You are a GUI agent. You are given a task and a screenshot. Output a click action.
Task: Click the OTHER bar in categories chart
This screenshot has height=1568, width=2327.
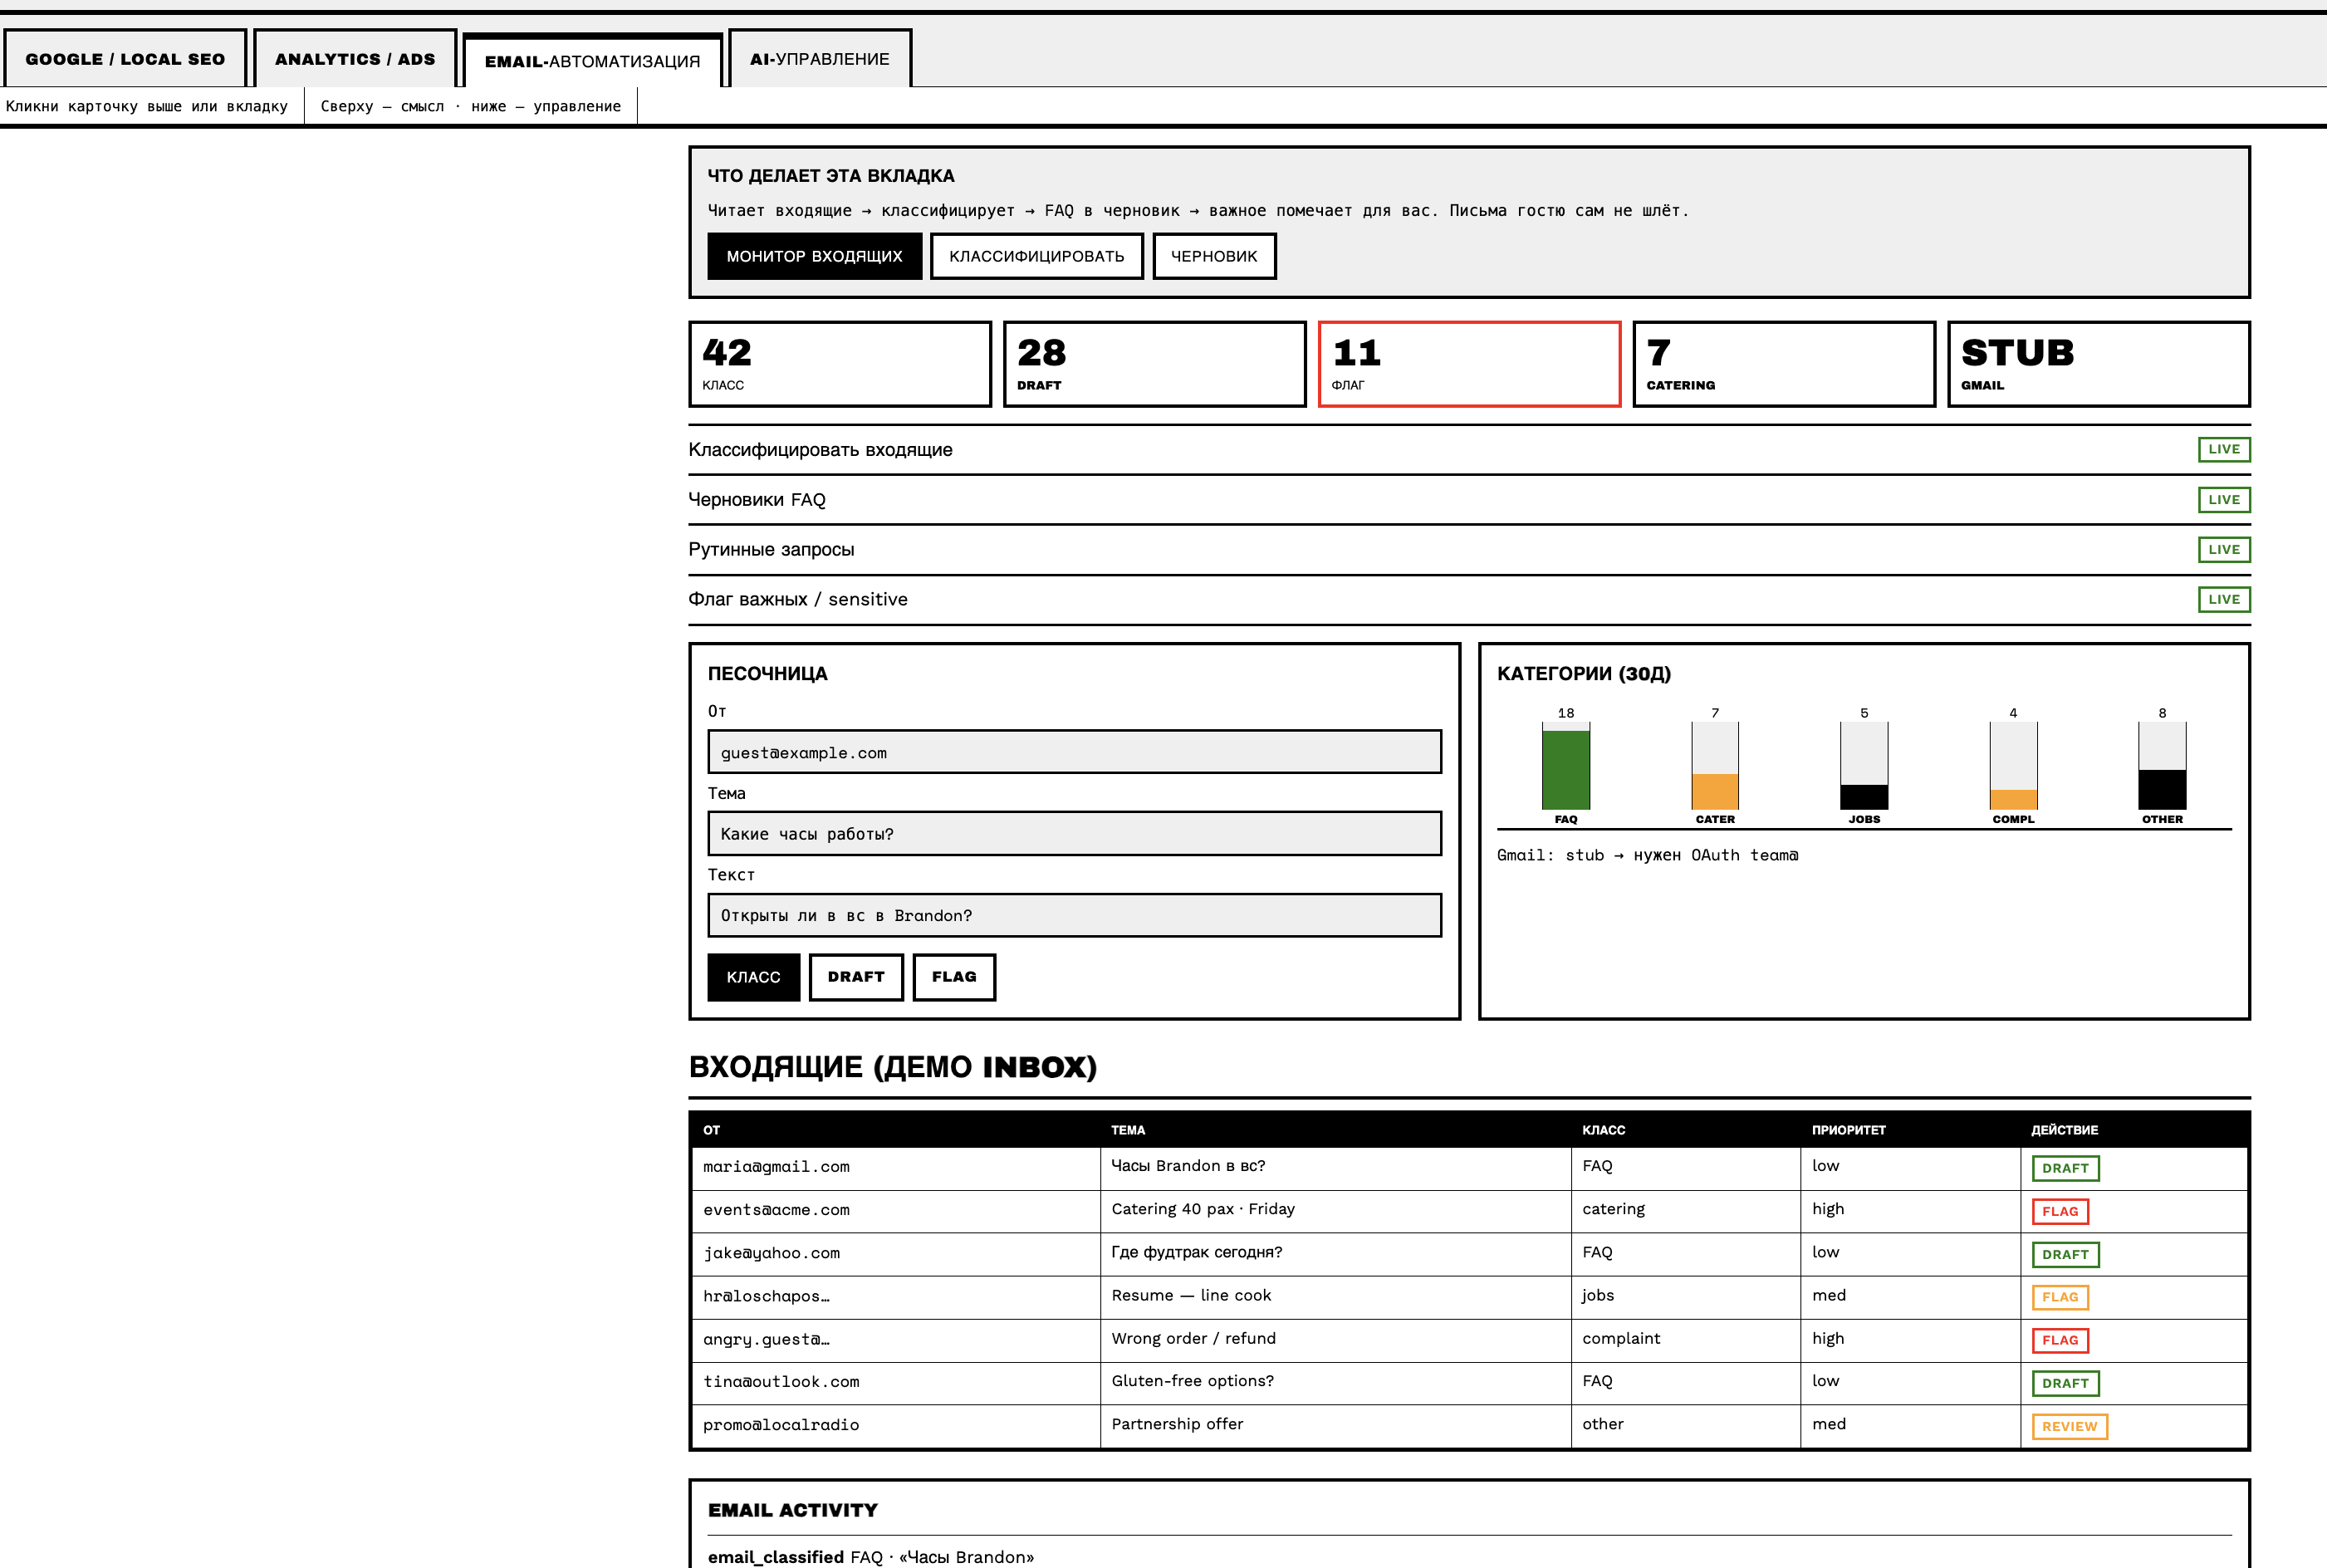pos(2162,790)
